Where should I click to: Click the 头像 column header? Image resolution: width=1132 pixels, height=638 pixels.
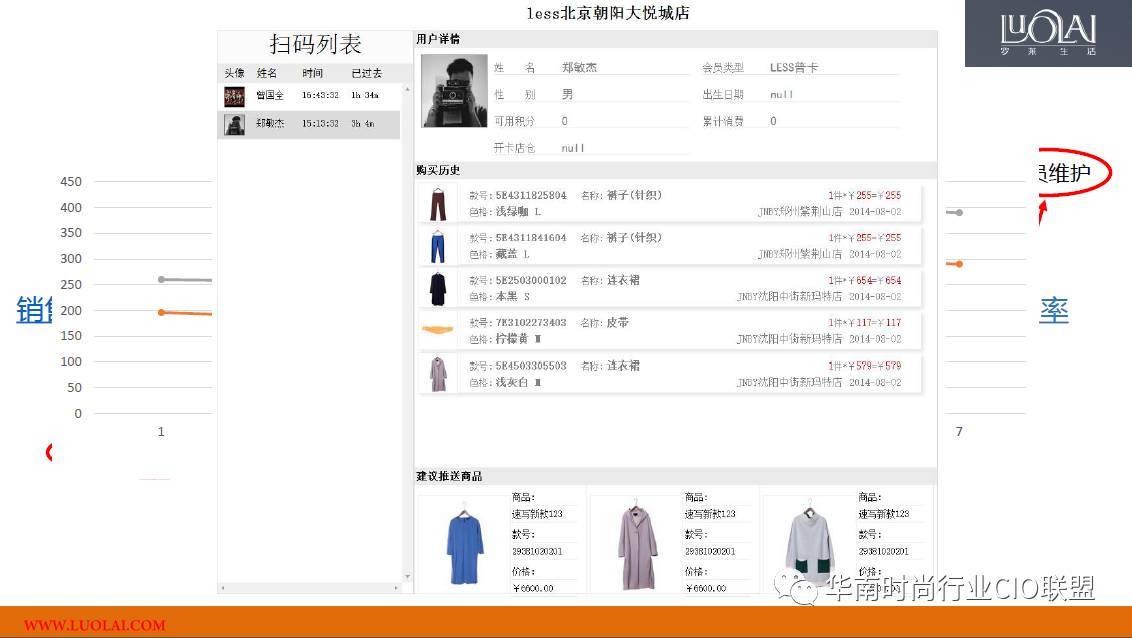tap(235, 73)
